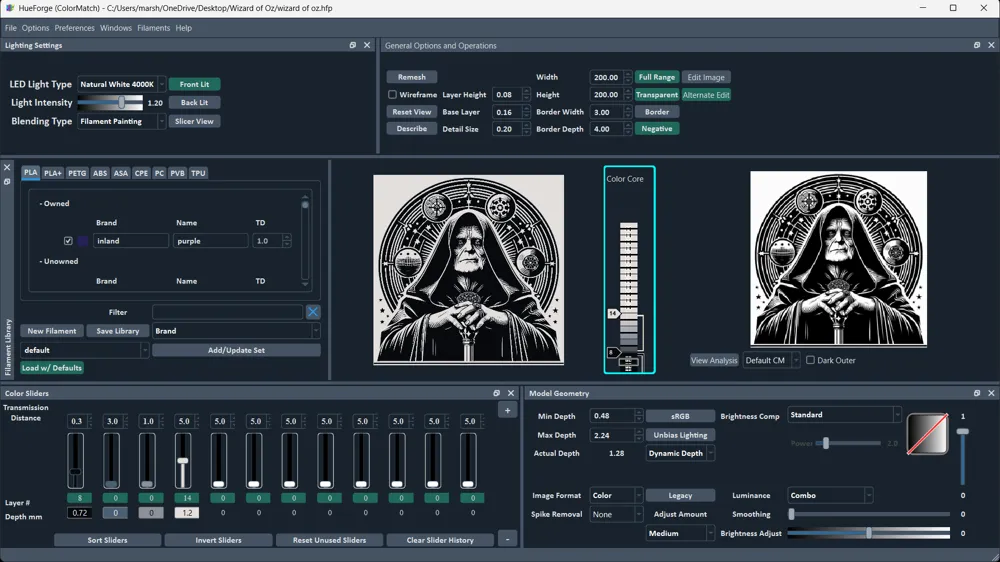Open Dynamic Depth dropdown

coord(680,454)
